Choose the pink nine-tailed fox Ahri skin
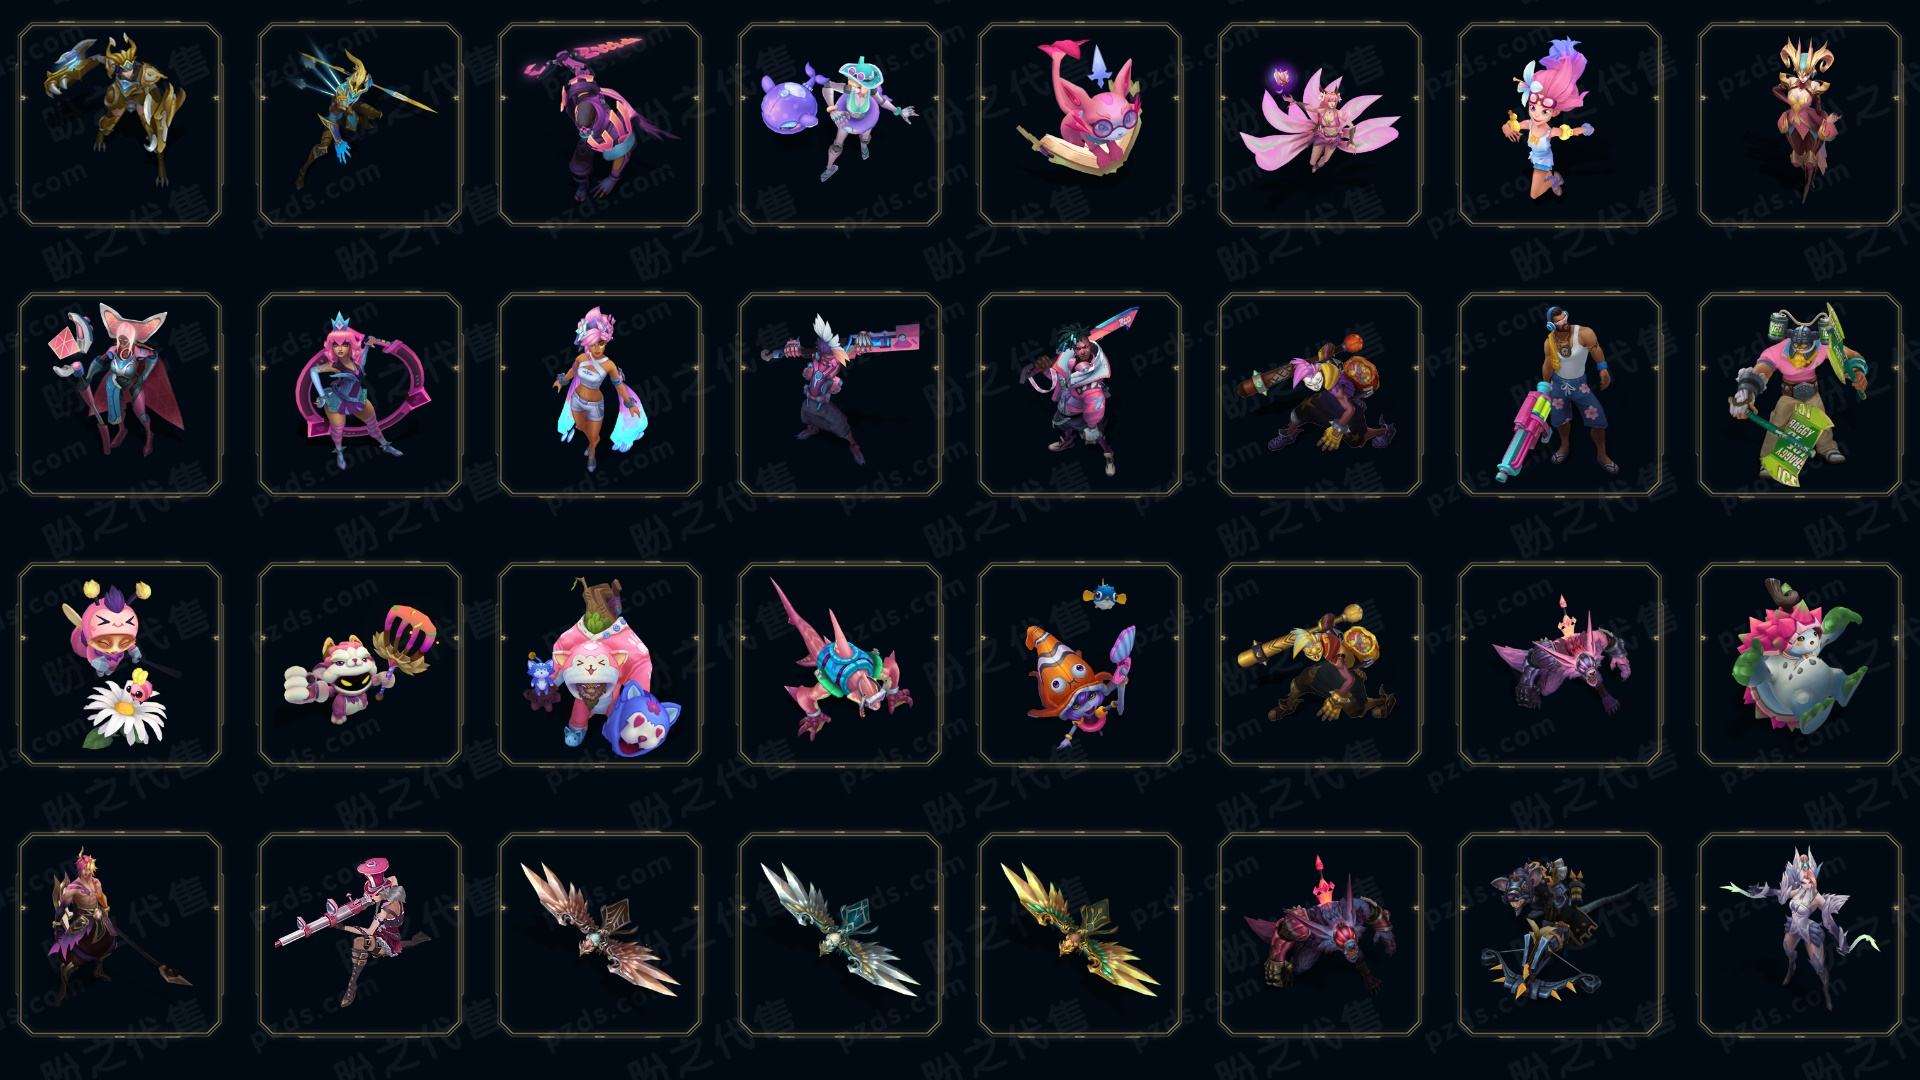 click(x=1320, y=124)
